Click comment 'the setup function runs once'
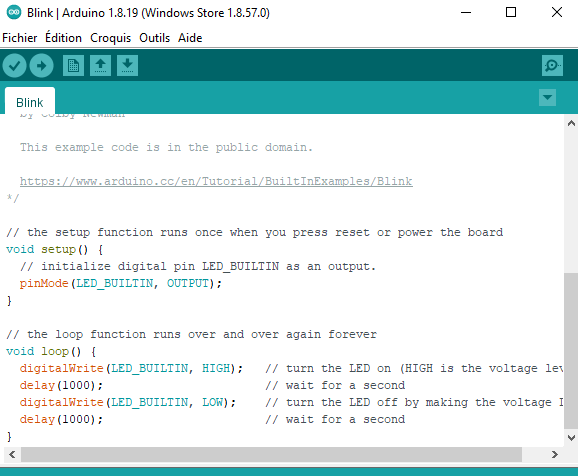The width and height of the screenshot is (578, 476). tap(125, 232)
